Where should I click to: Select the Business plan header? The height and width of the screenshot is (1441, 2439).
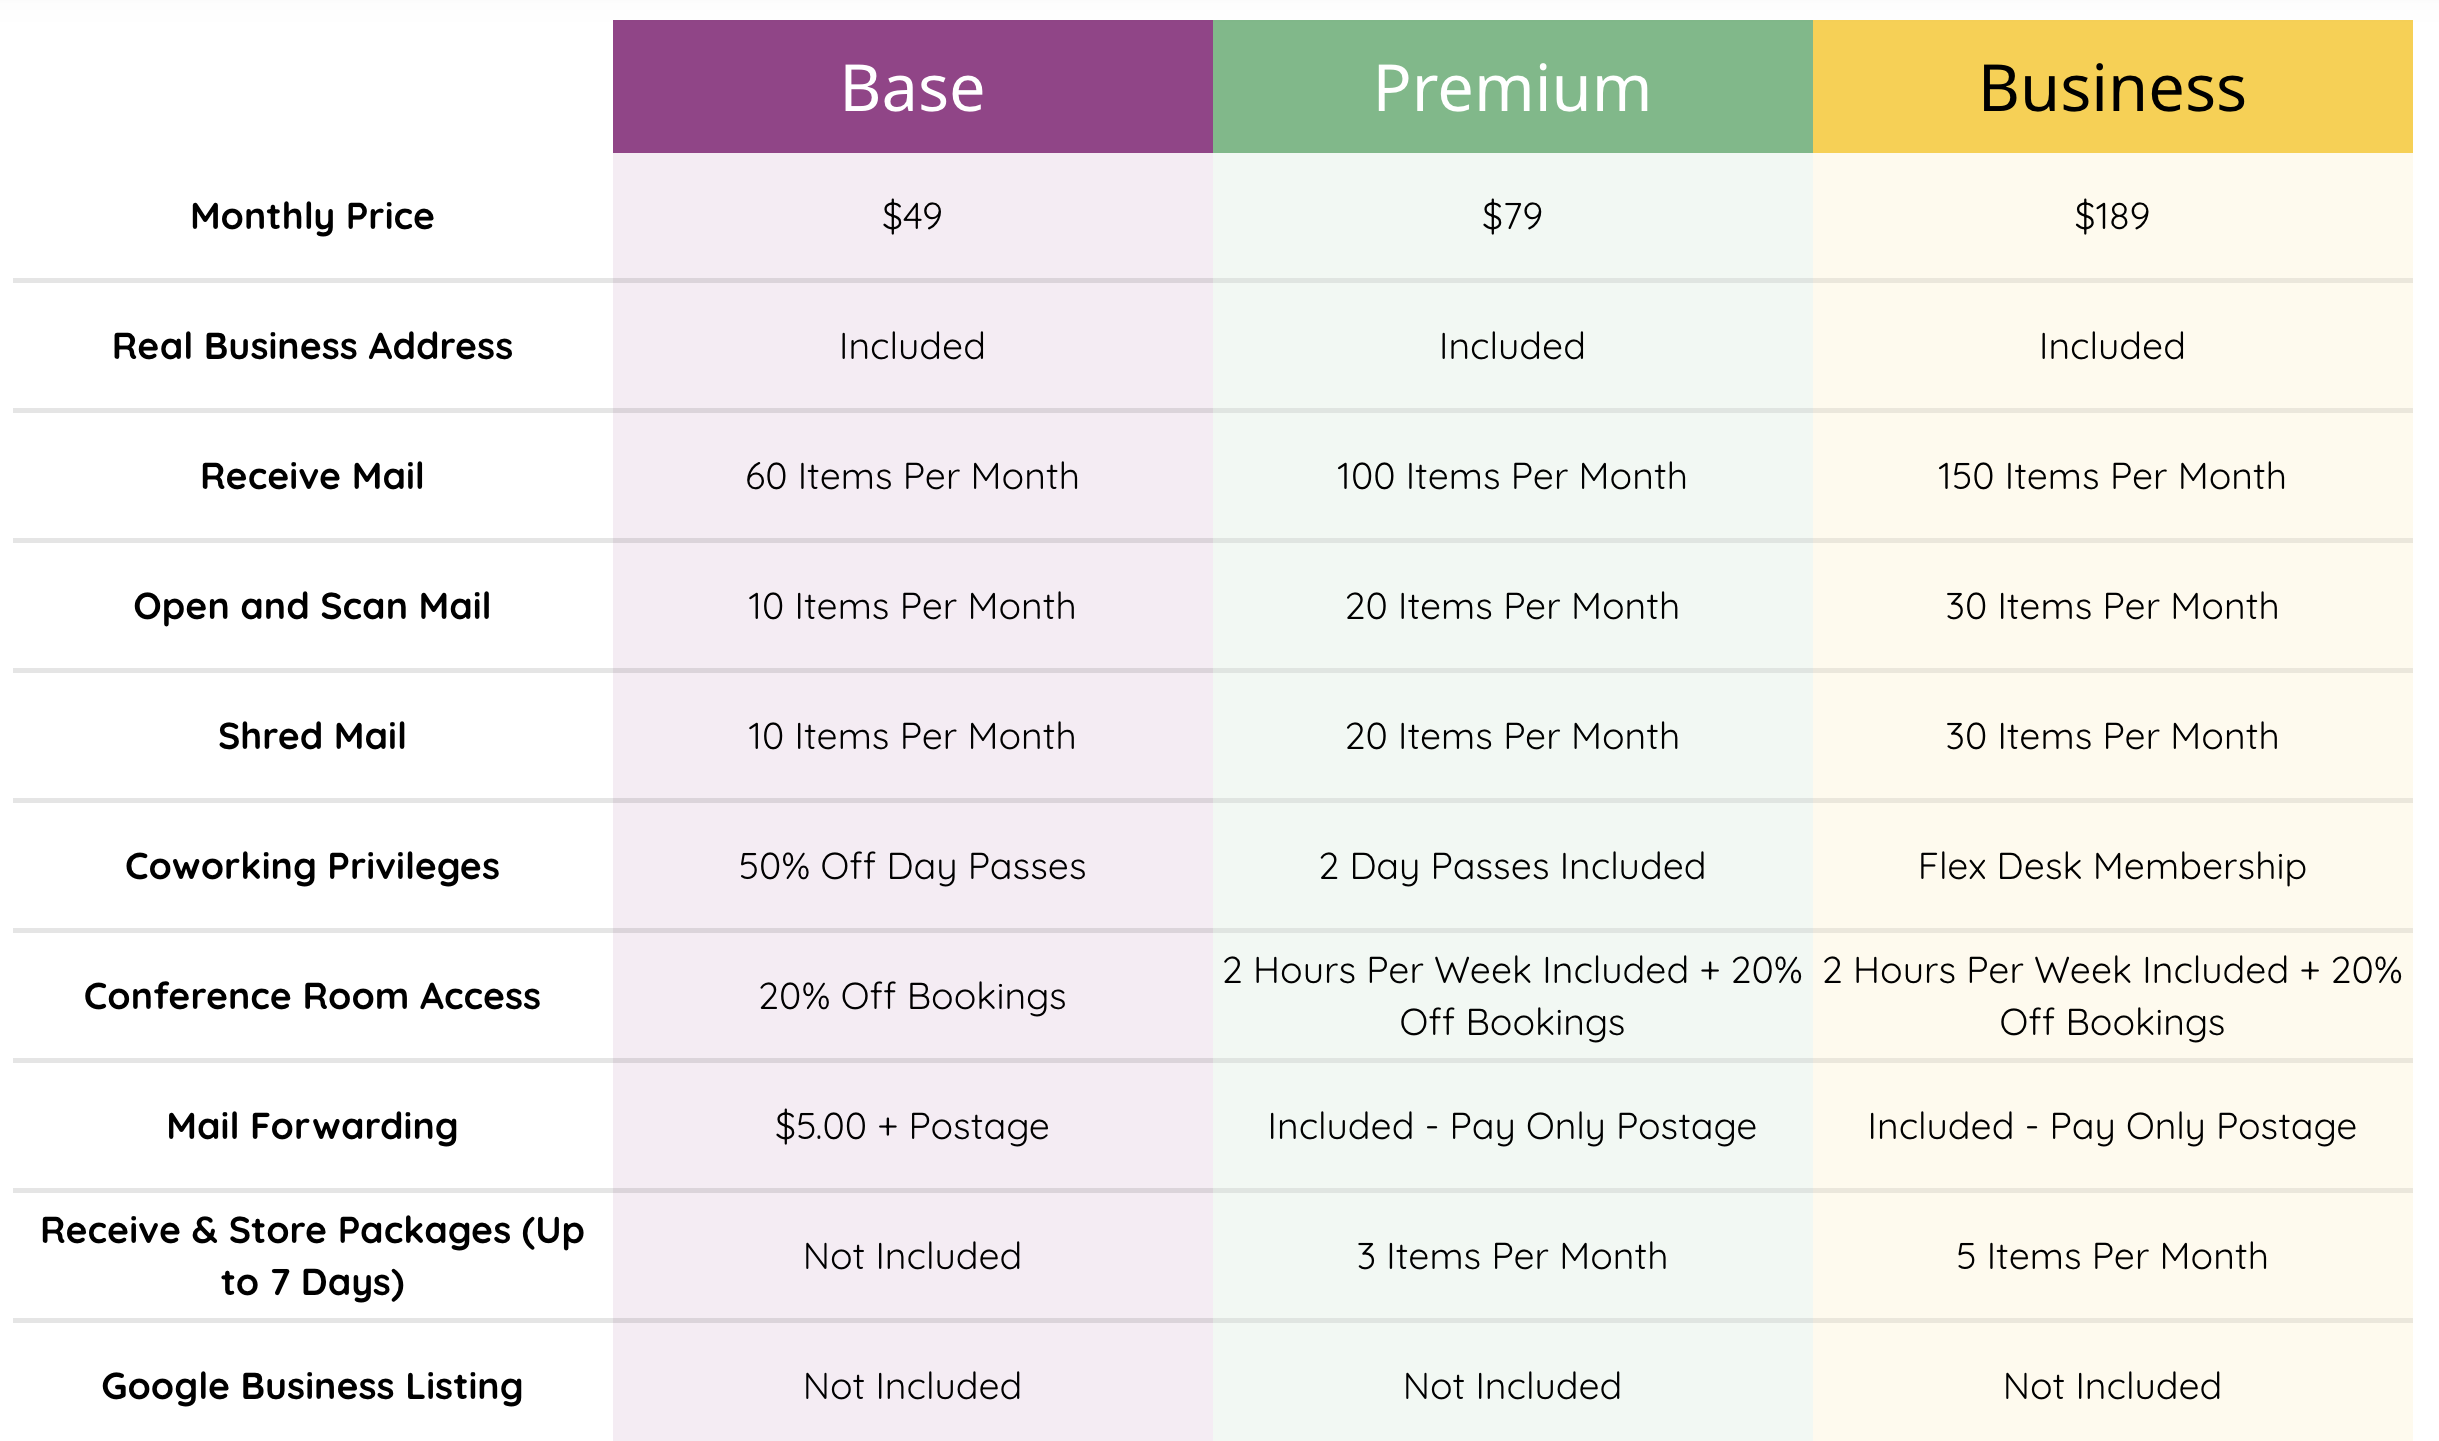click(2112, 88)
